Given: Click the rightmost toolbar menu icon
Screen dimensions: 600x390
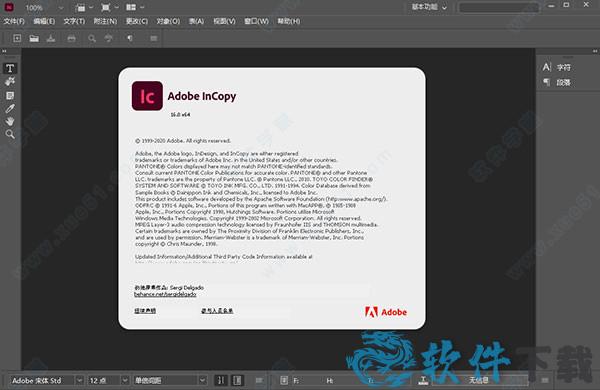Looking at the screenshot, I should point(153,38).
